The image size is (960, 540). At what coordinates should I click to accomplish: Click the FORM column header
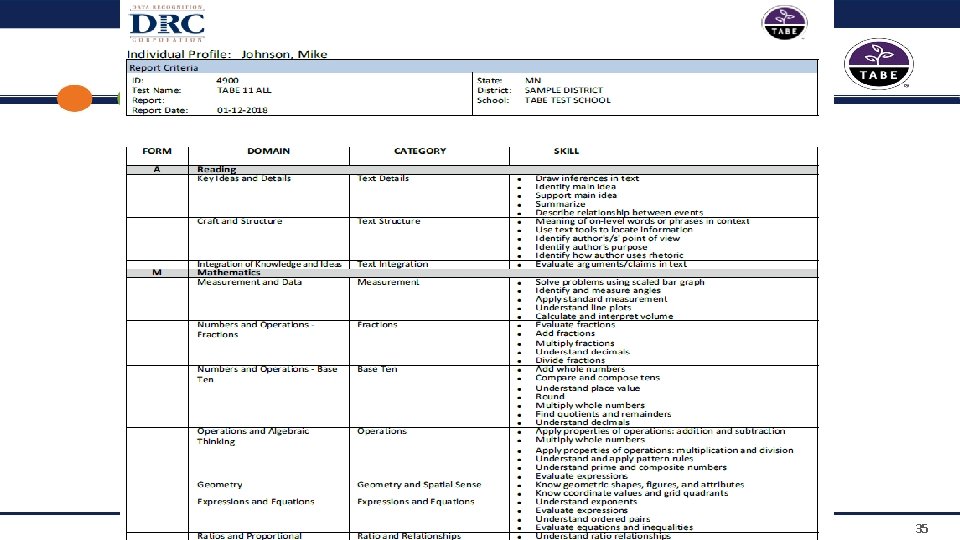[x=157, y=151]
